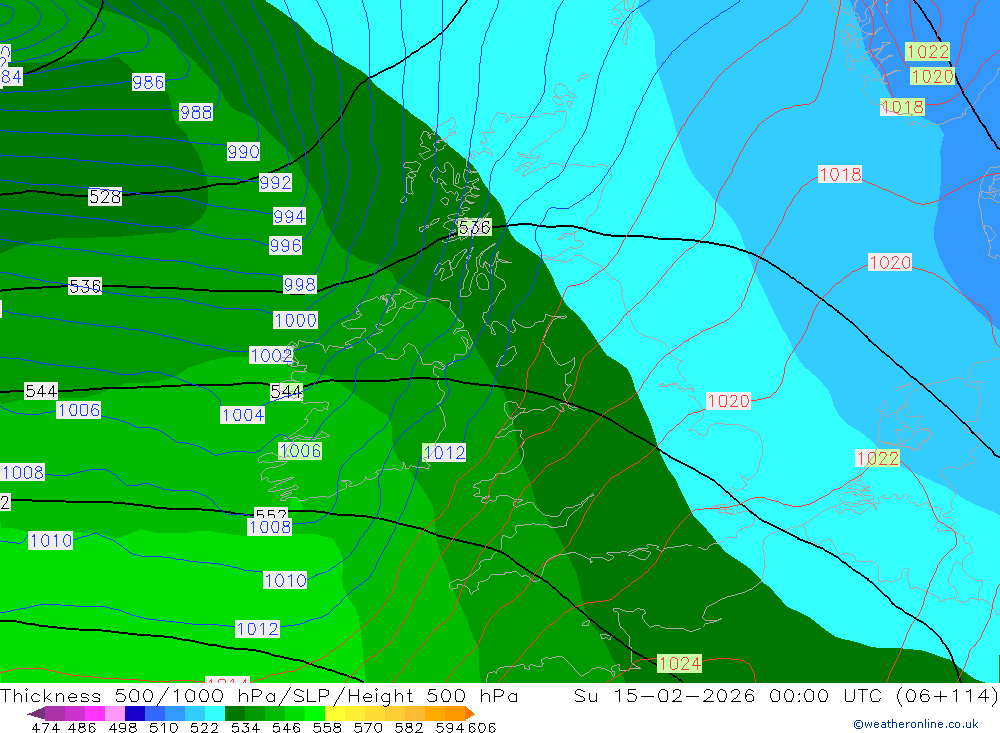Image resolution: width=1000 pixels, height=733 pixels.
Task: Select the black 528 height label
Action: (x=105, y=196)
